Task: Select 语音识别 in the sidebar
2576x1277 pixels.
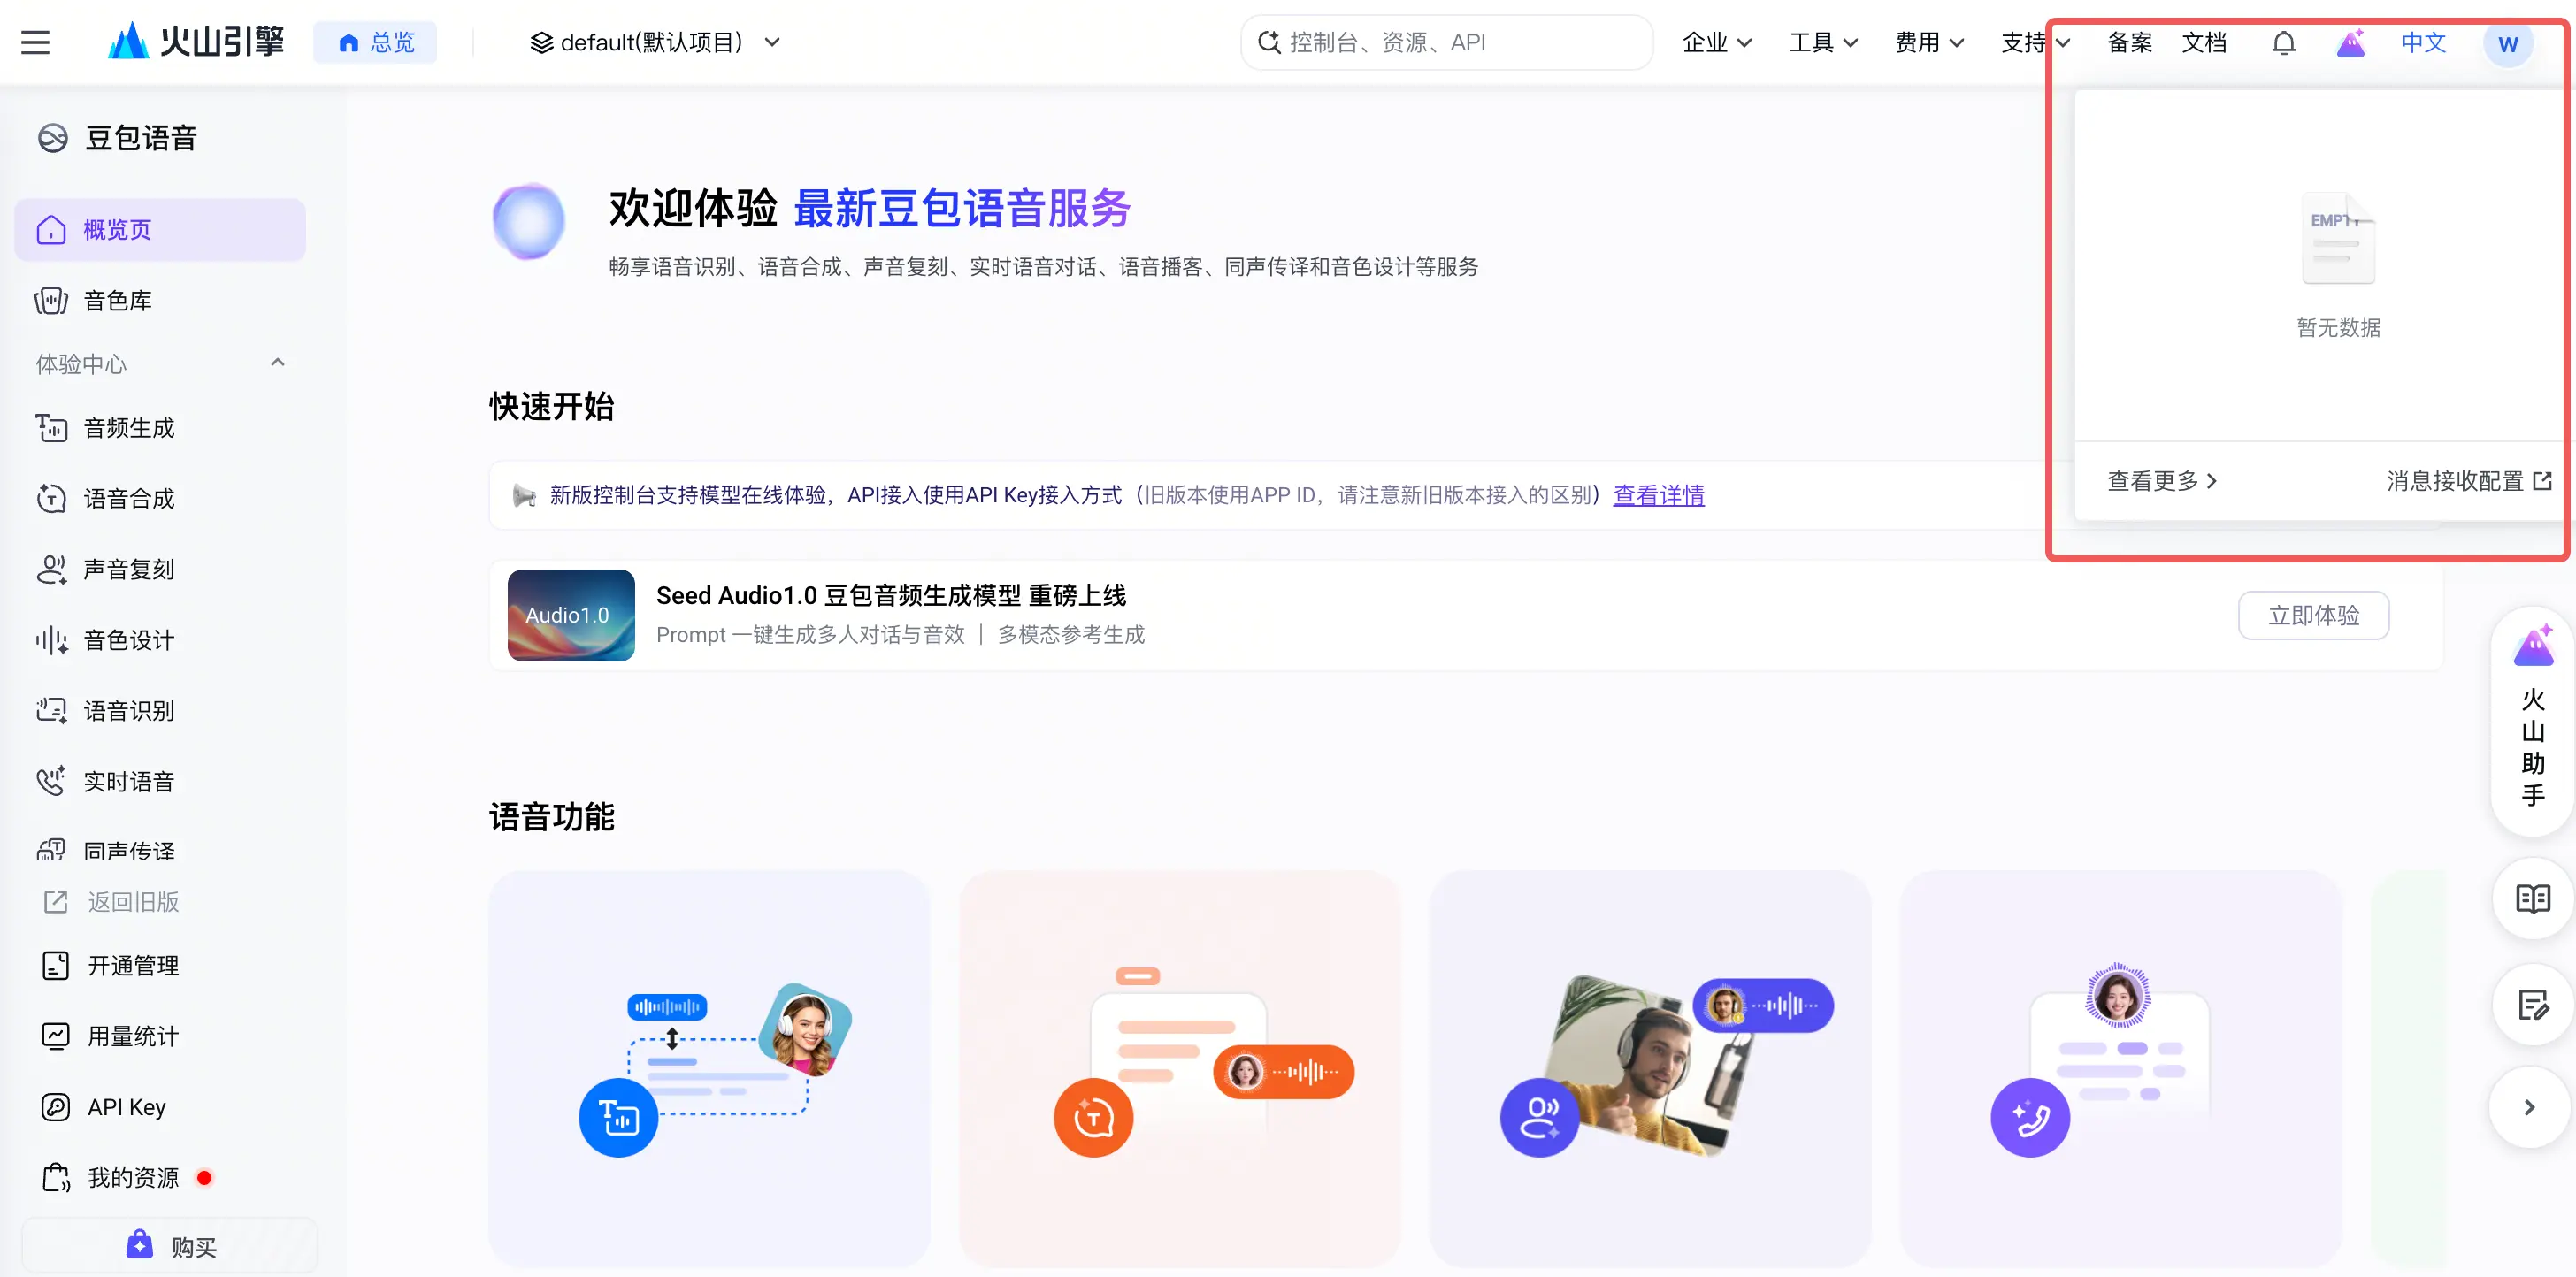Action: click(x=160, y=711)
